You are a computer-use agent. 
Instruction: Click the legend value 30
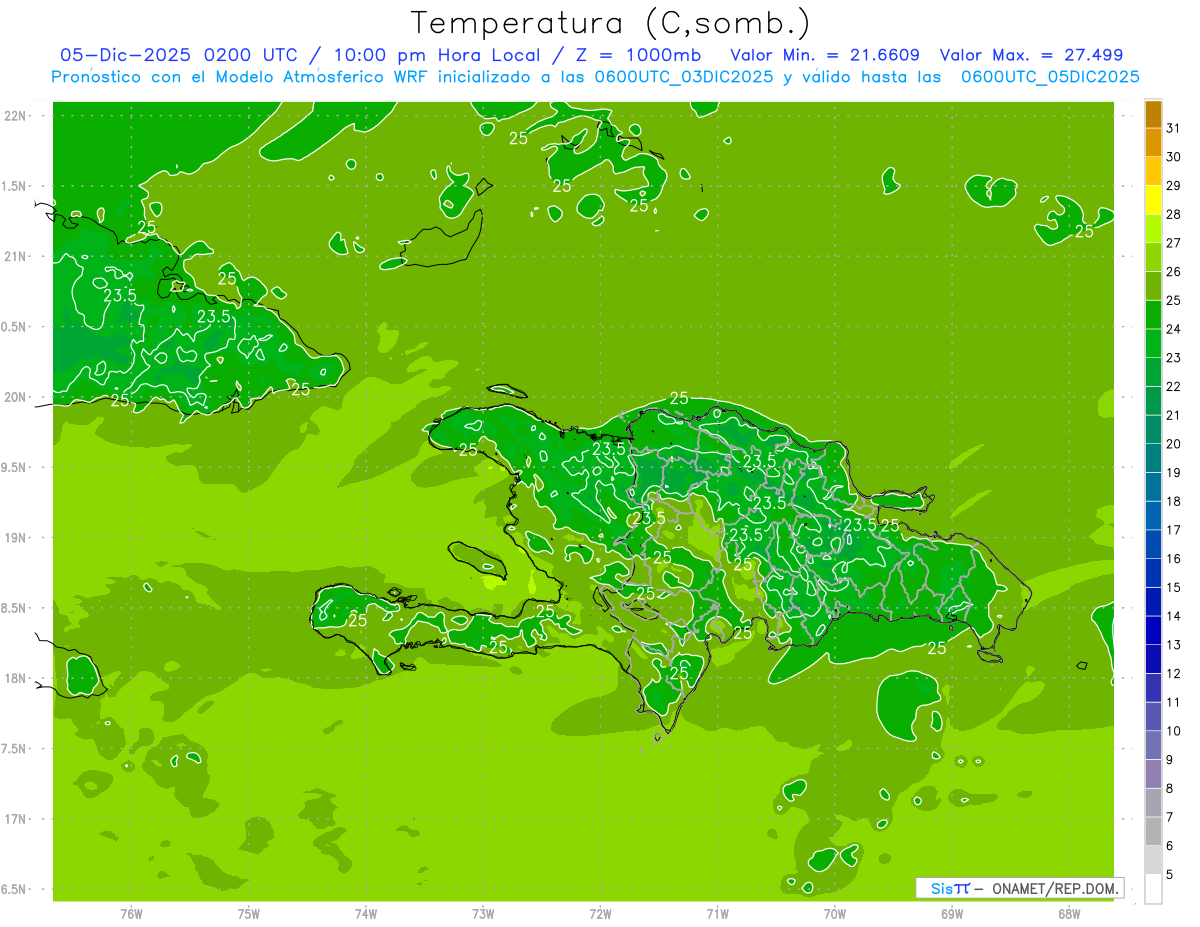[1173, 156]
